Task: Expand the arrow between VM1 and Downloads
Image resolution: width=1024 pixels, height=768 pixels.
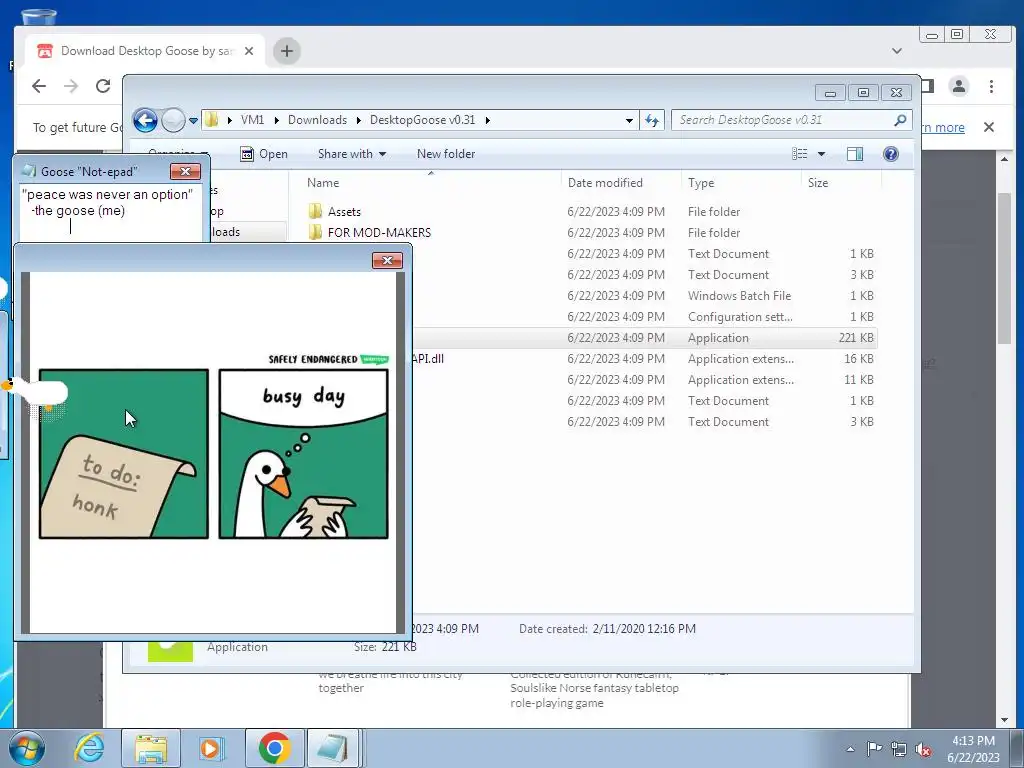Action: point(276,120)
